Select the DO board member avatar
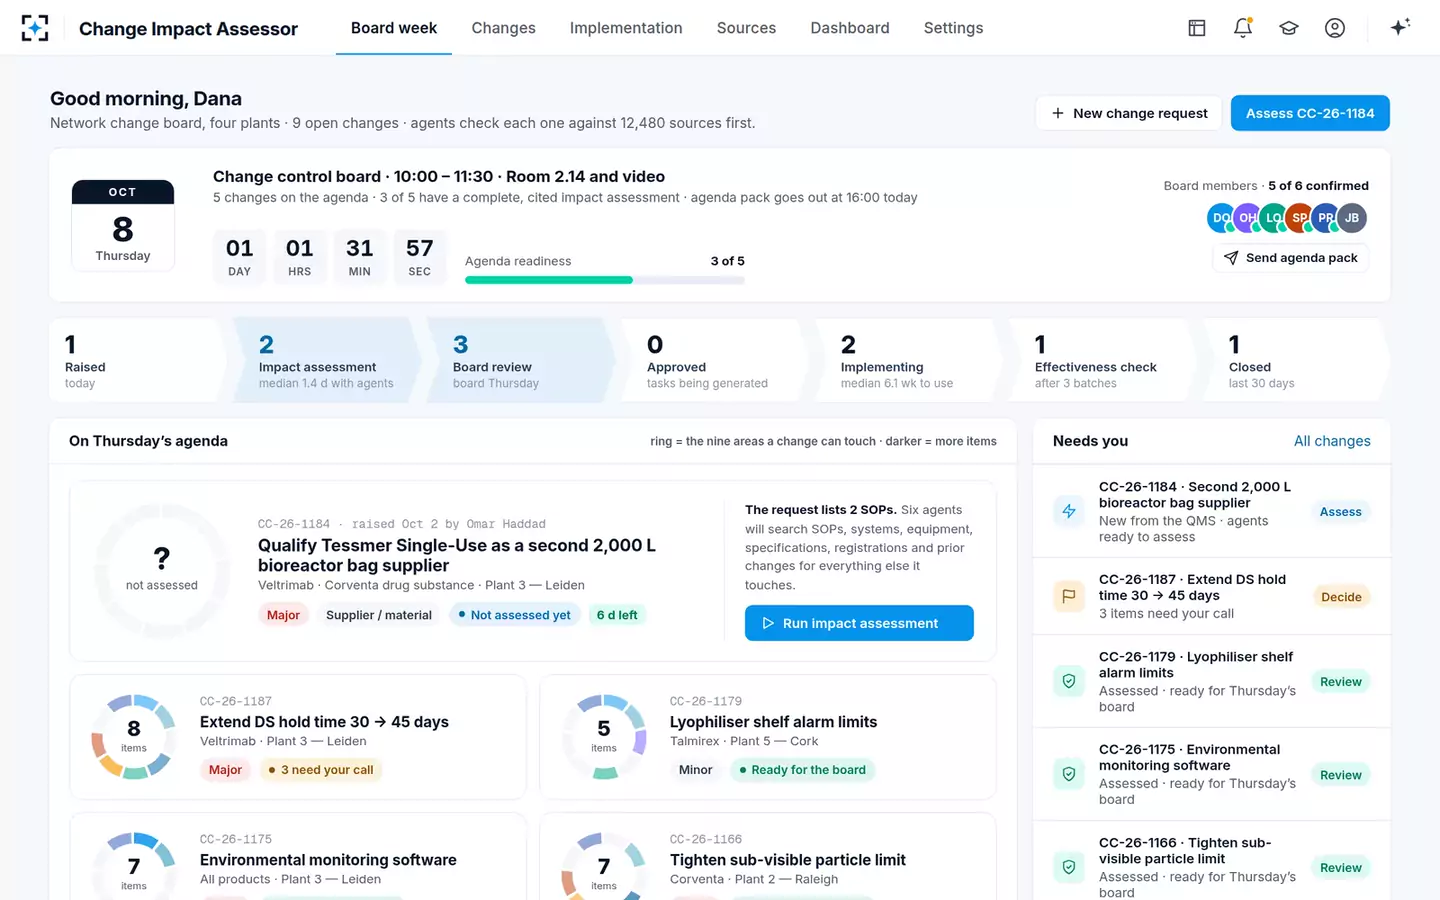Screen dimensions: 1440x900 coord(1221,218)
